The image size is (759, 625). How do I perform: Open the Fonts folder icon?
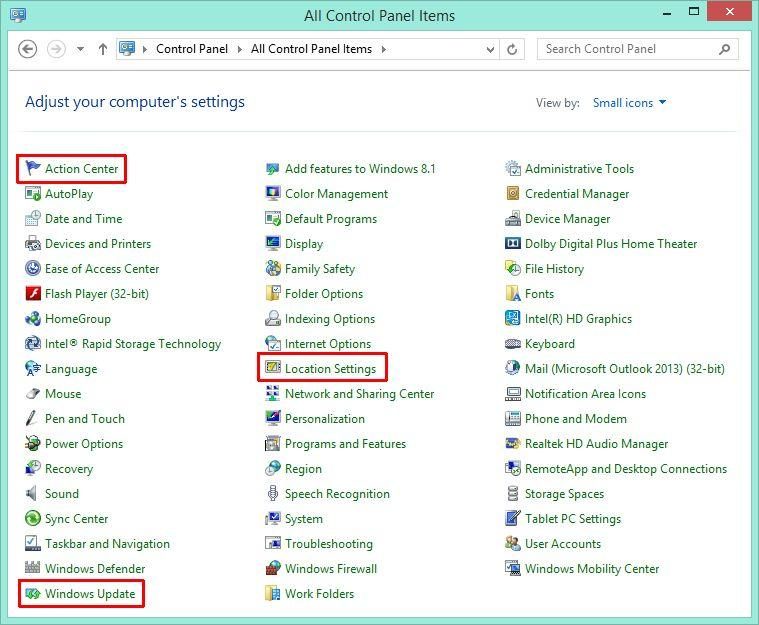pyautogui.click(x=513, y=293)
